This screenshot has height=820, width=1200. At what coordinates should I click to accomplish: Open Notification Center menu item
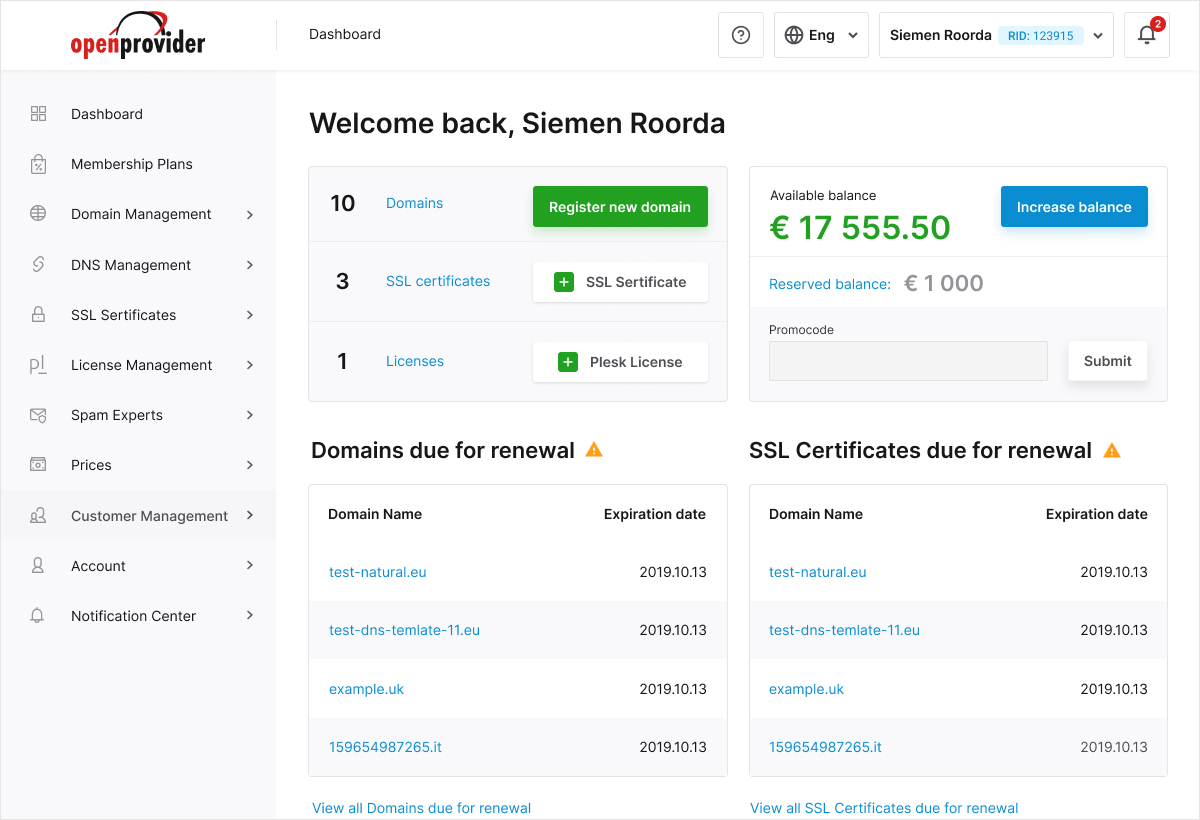click(133, 616)
